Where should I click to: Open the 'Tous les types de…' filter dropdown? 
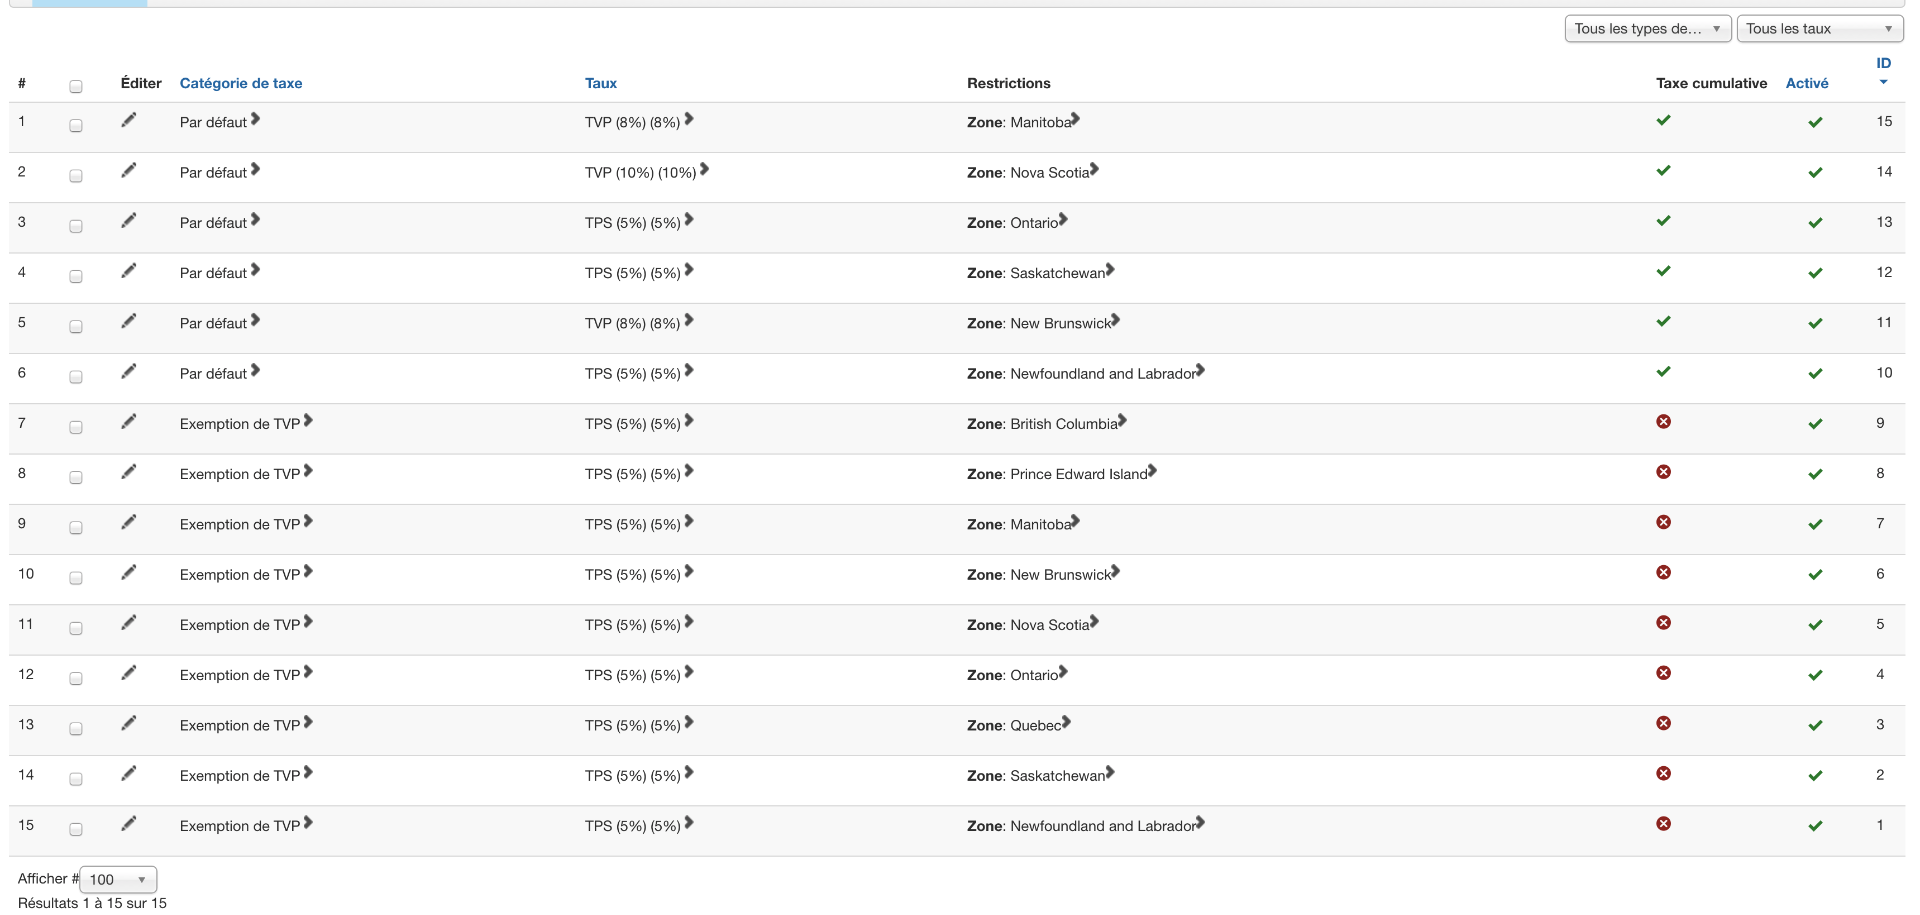[1647, 29]
